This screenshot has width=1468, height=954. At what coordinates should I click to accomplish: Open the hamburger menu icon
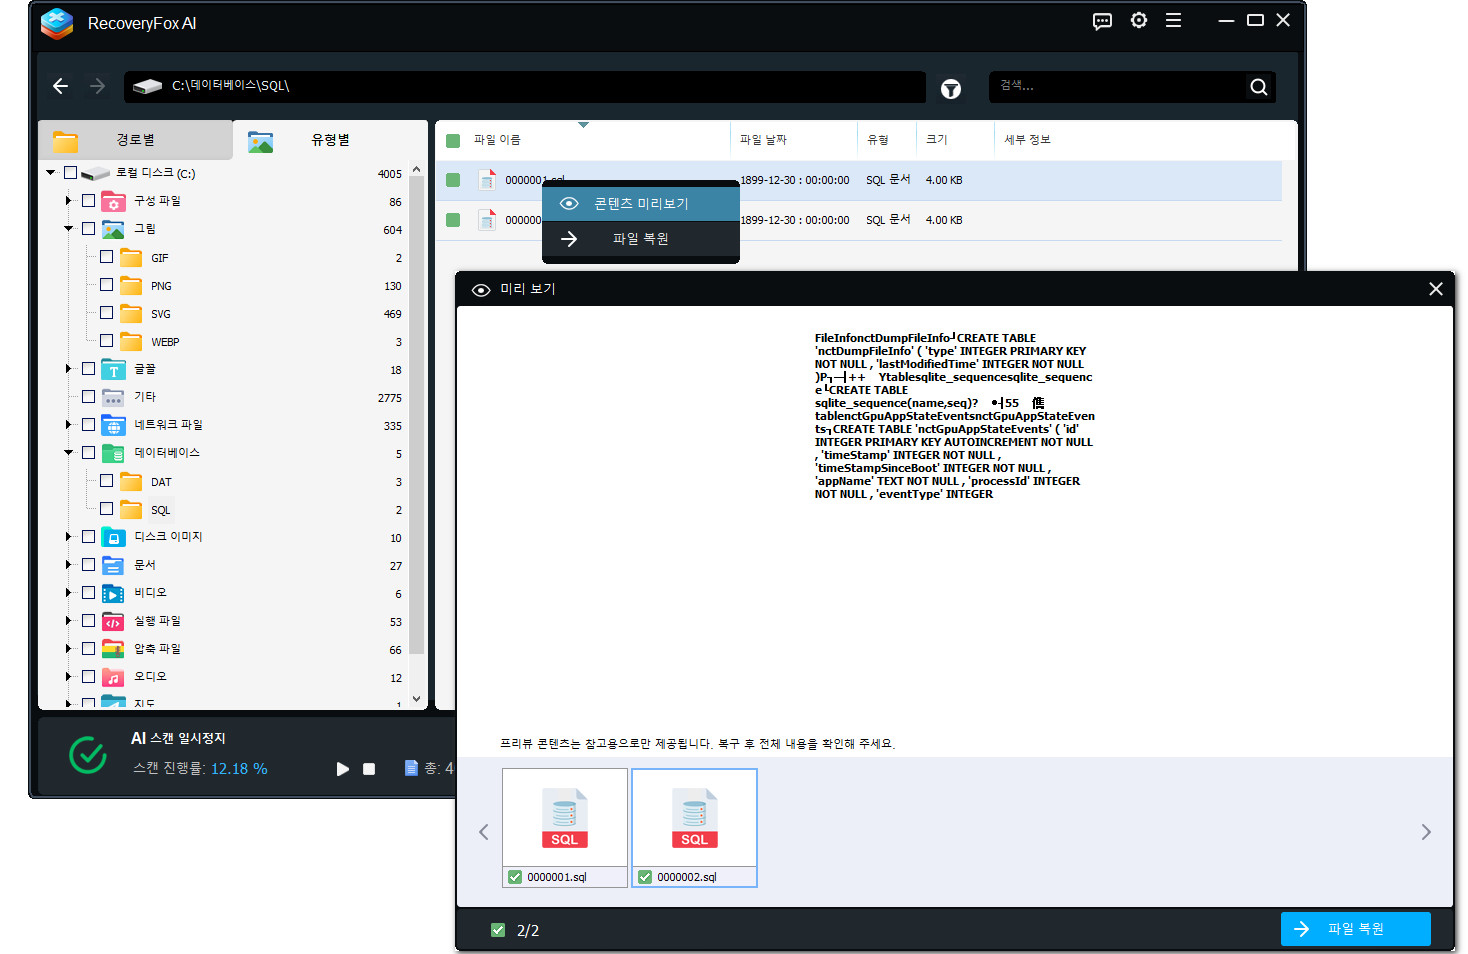[x=1173, y=21]
